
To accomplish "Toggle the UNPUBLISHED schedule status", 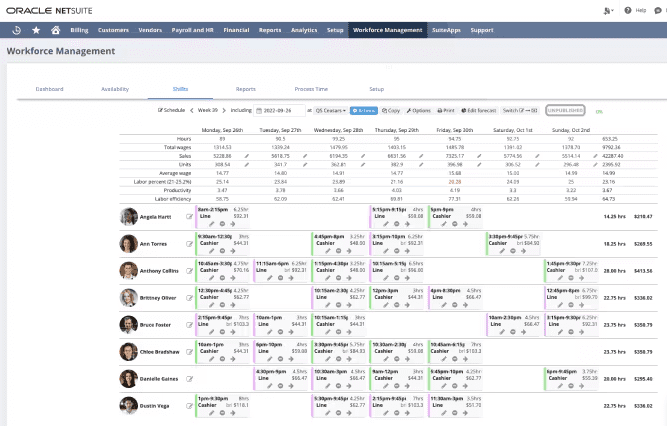I will click(565, 110).
